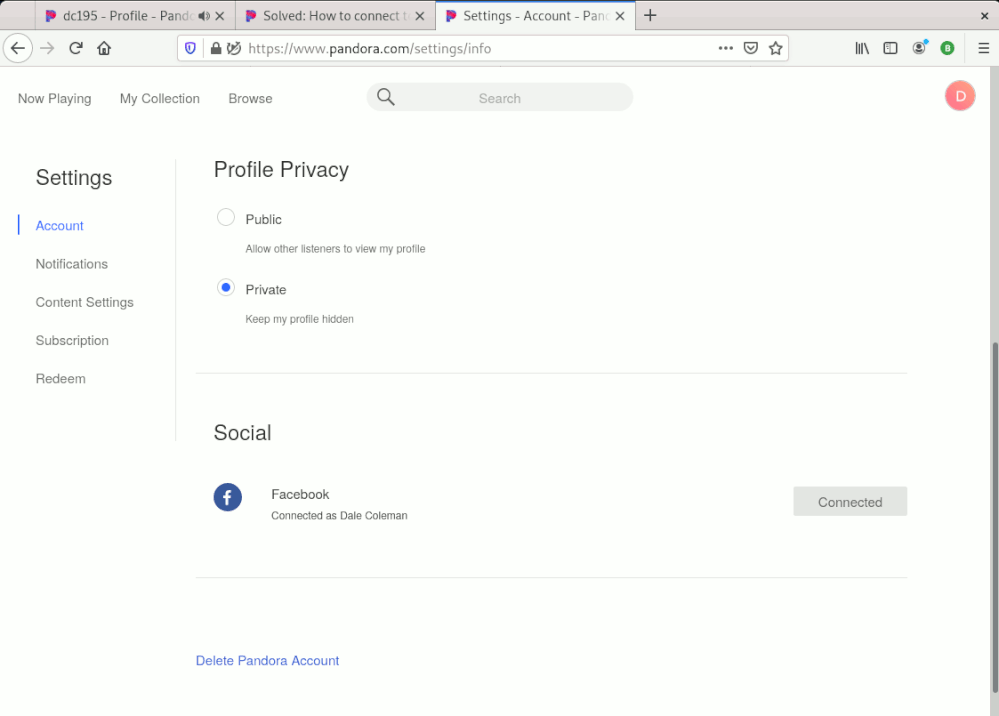Reload the page with the refresh icon

coord(76,47)
